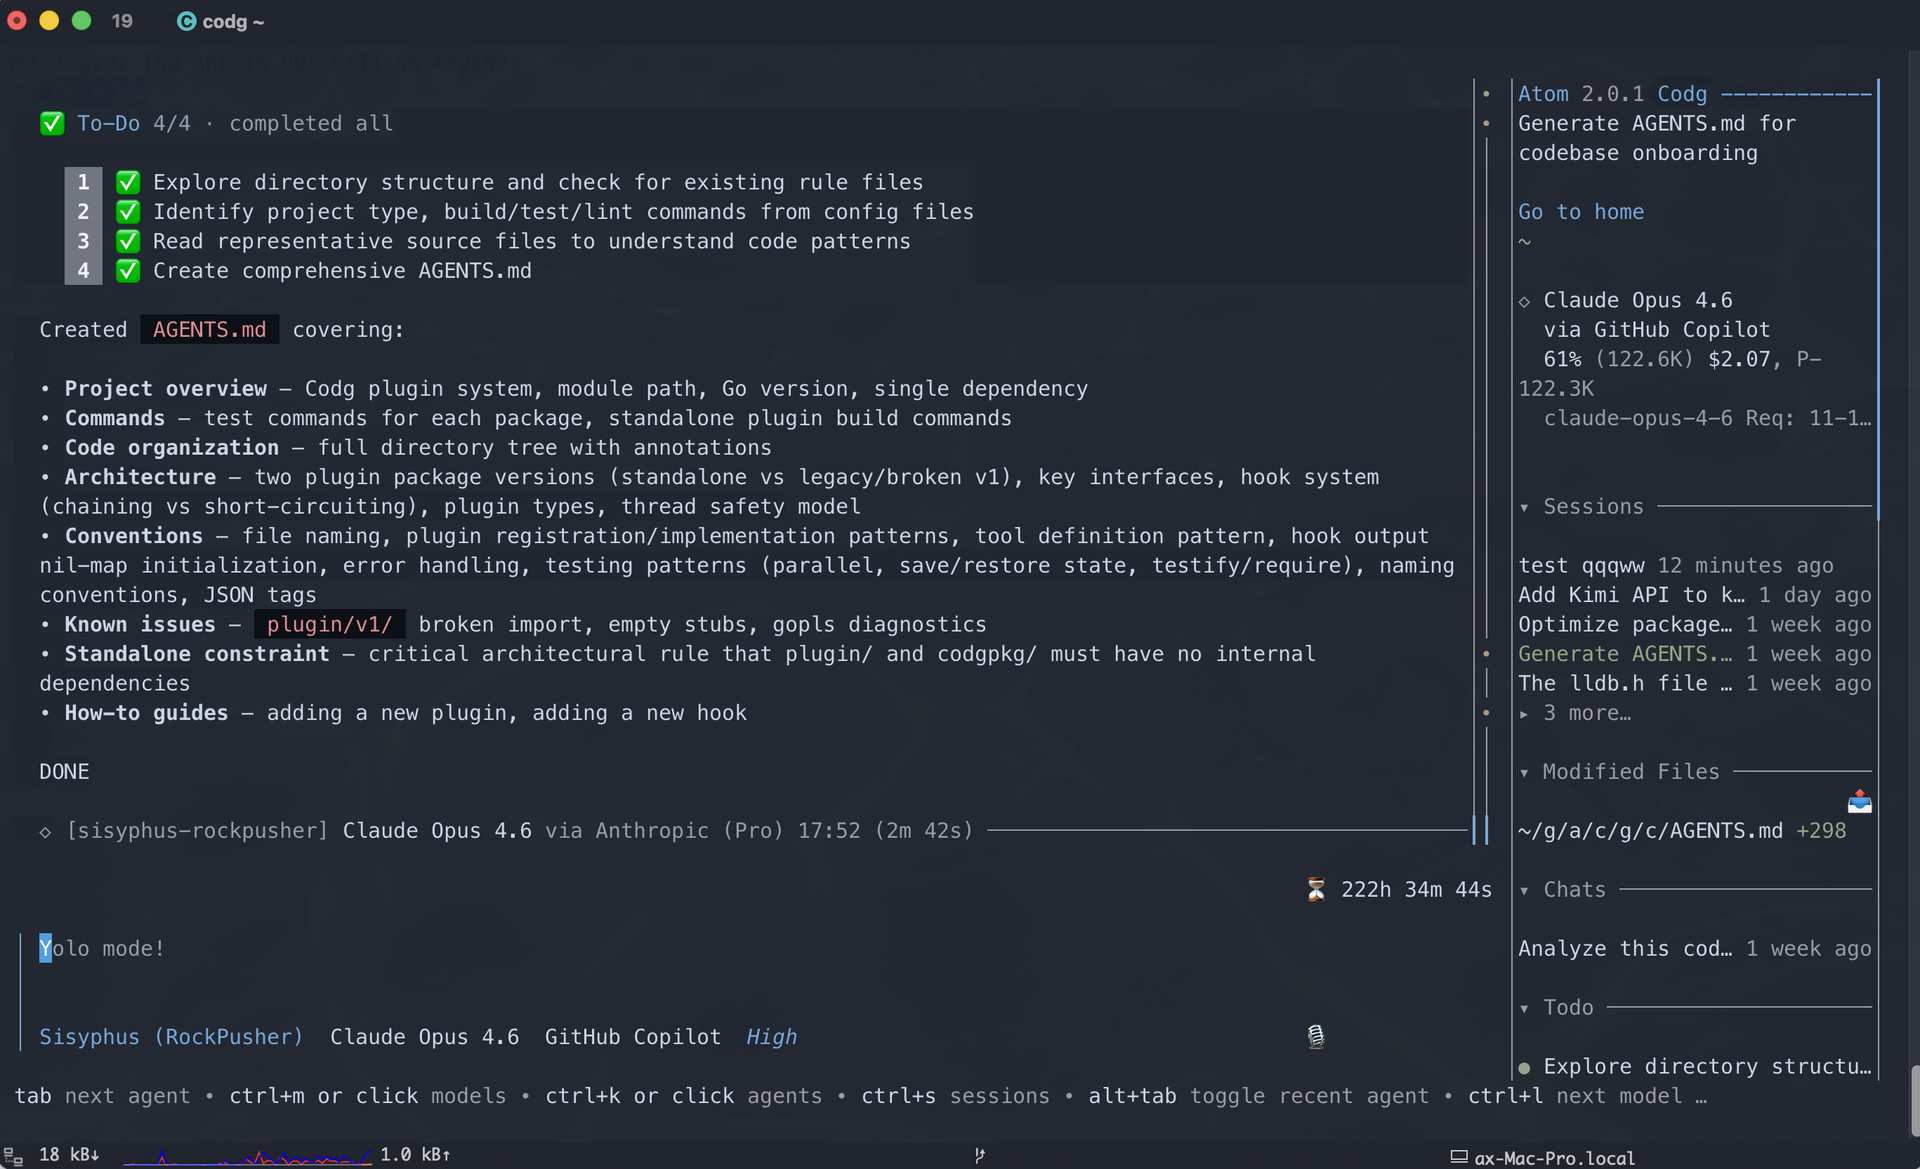
Task: Click the 61% (122.6K) context usage text
Action: pos(1619,359)
